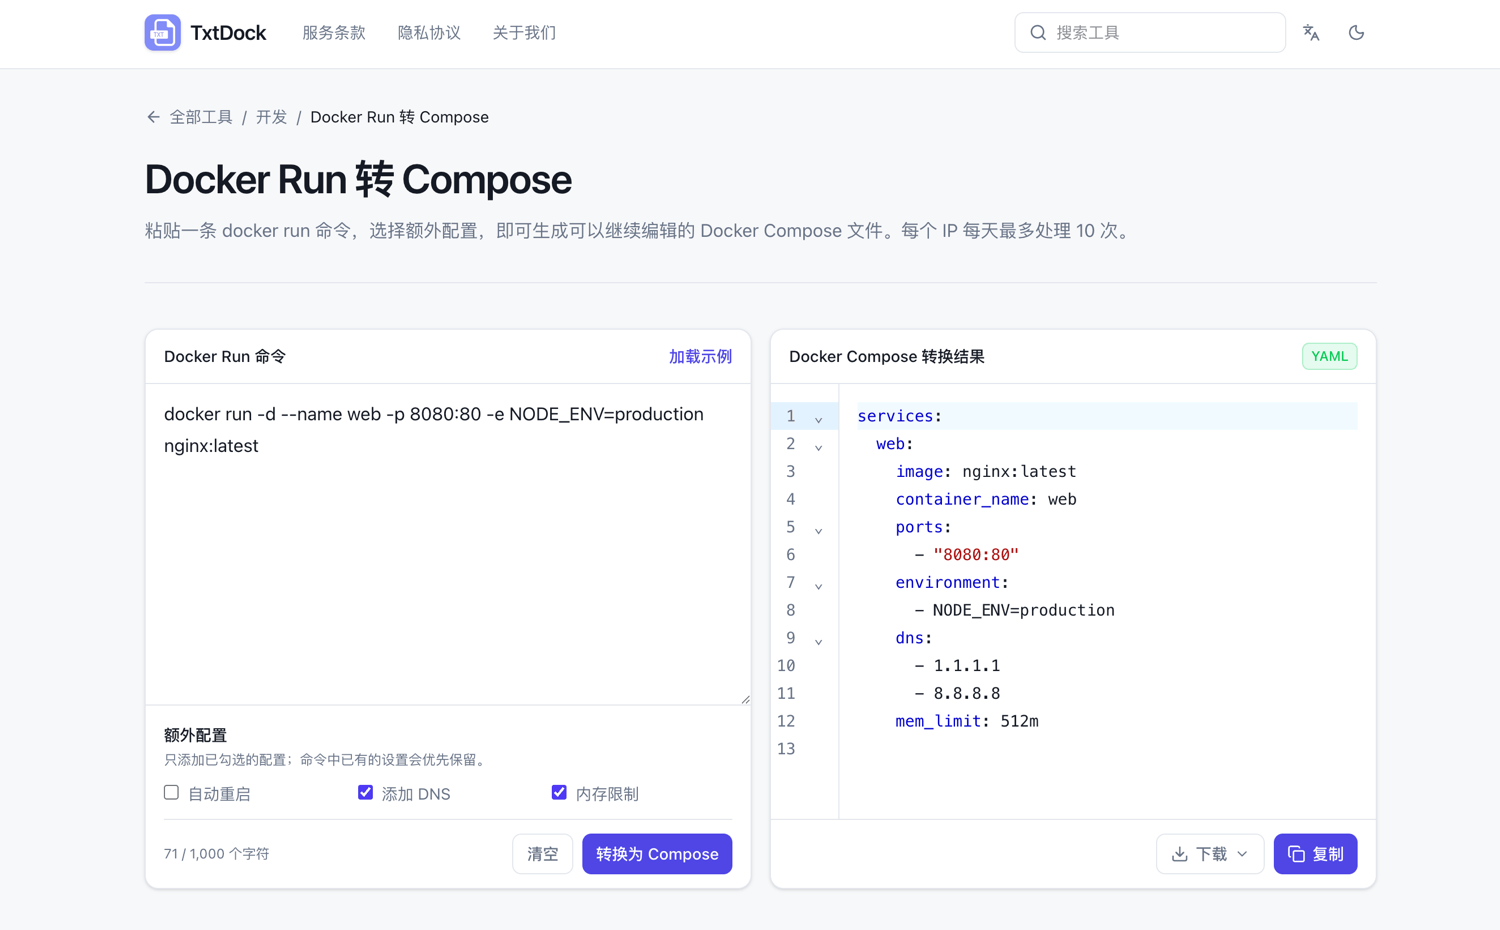This screenshot has width=1500, height=930.
Task: Click the container_name: web line
Action: 986,499
